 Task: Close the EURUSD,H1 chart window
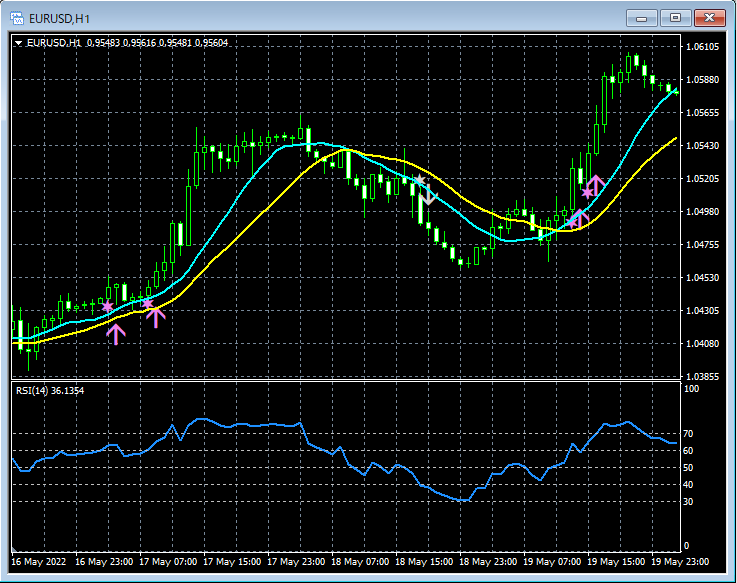coord(710,18)
